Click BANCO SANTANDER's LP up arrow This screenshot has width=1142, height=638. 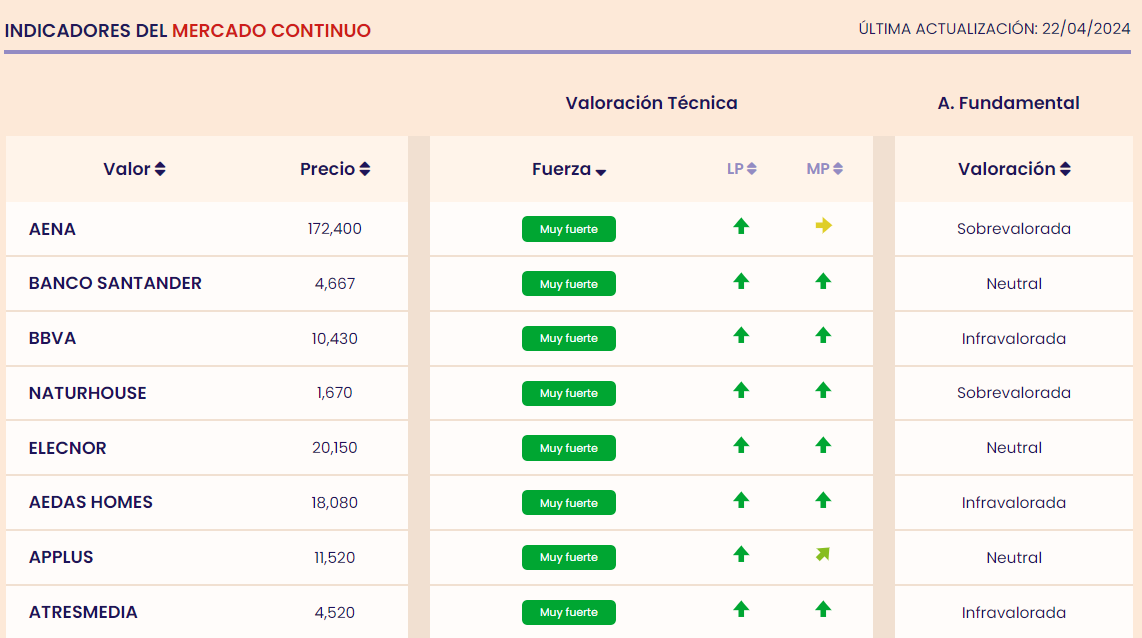coord(741,281)
